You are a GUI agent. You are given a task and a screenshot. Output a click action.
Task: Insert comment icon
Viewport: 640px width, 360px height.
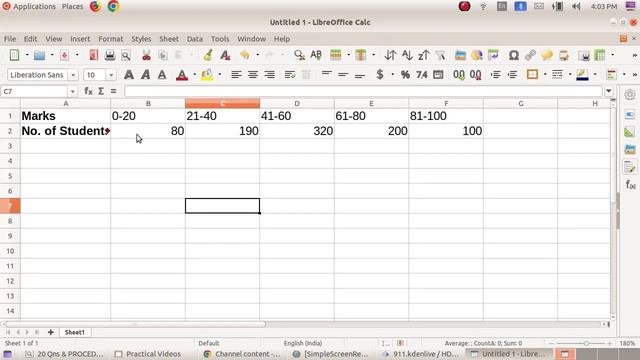[547, 55]
